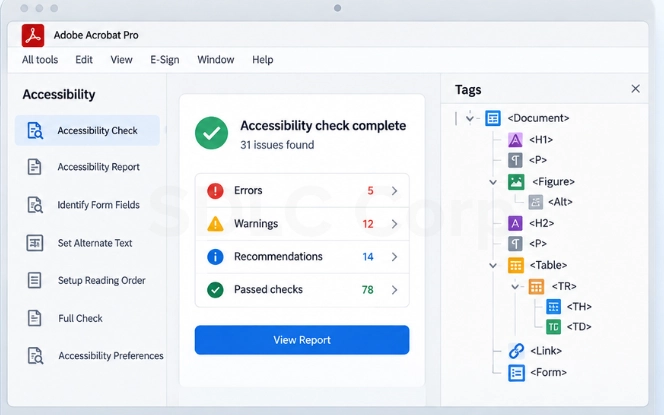
Task: Select the Form tag icon
Action: [516, 373]
